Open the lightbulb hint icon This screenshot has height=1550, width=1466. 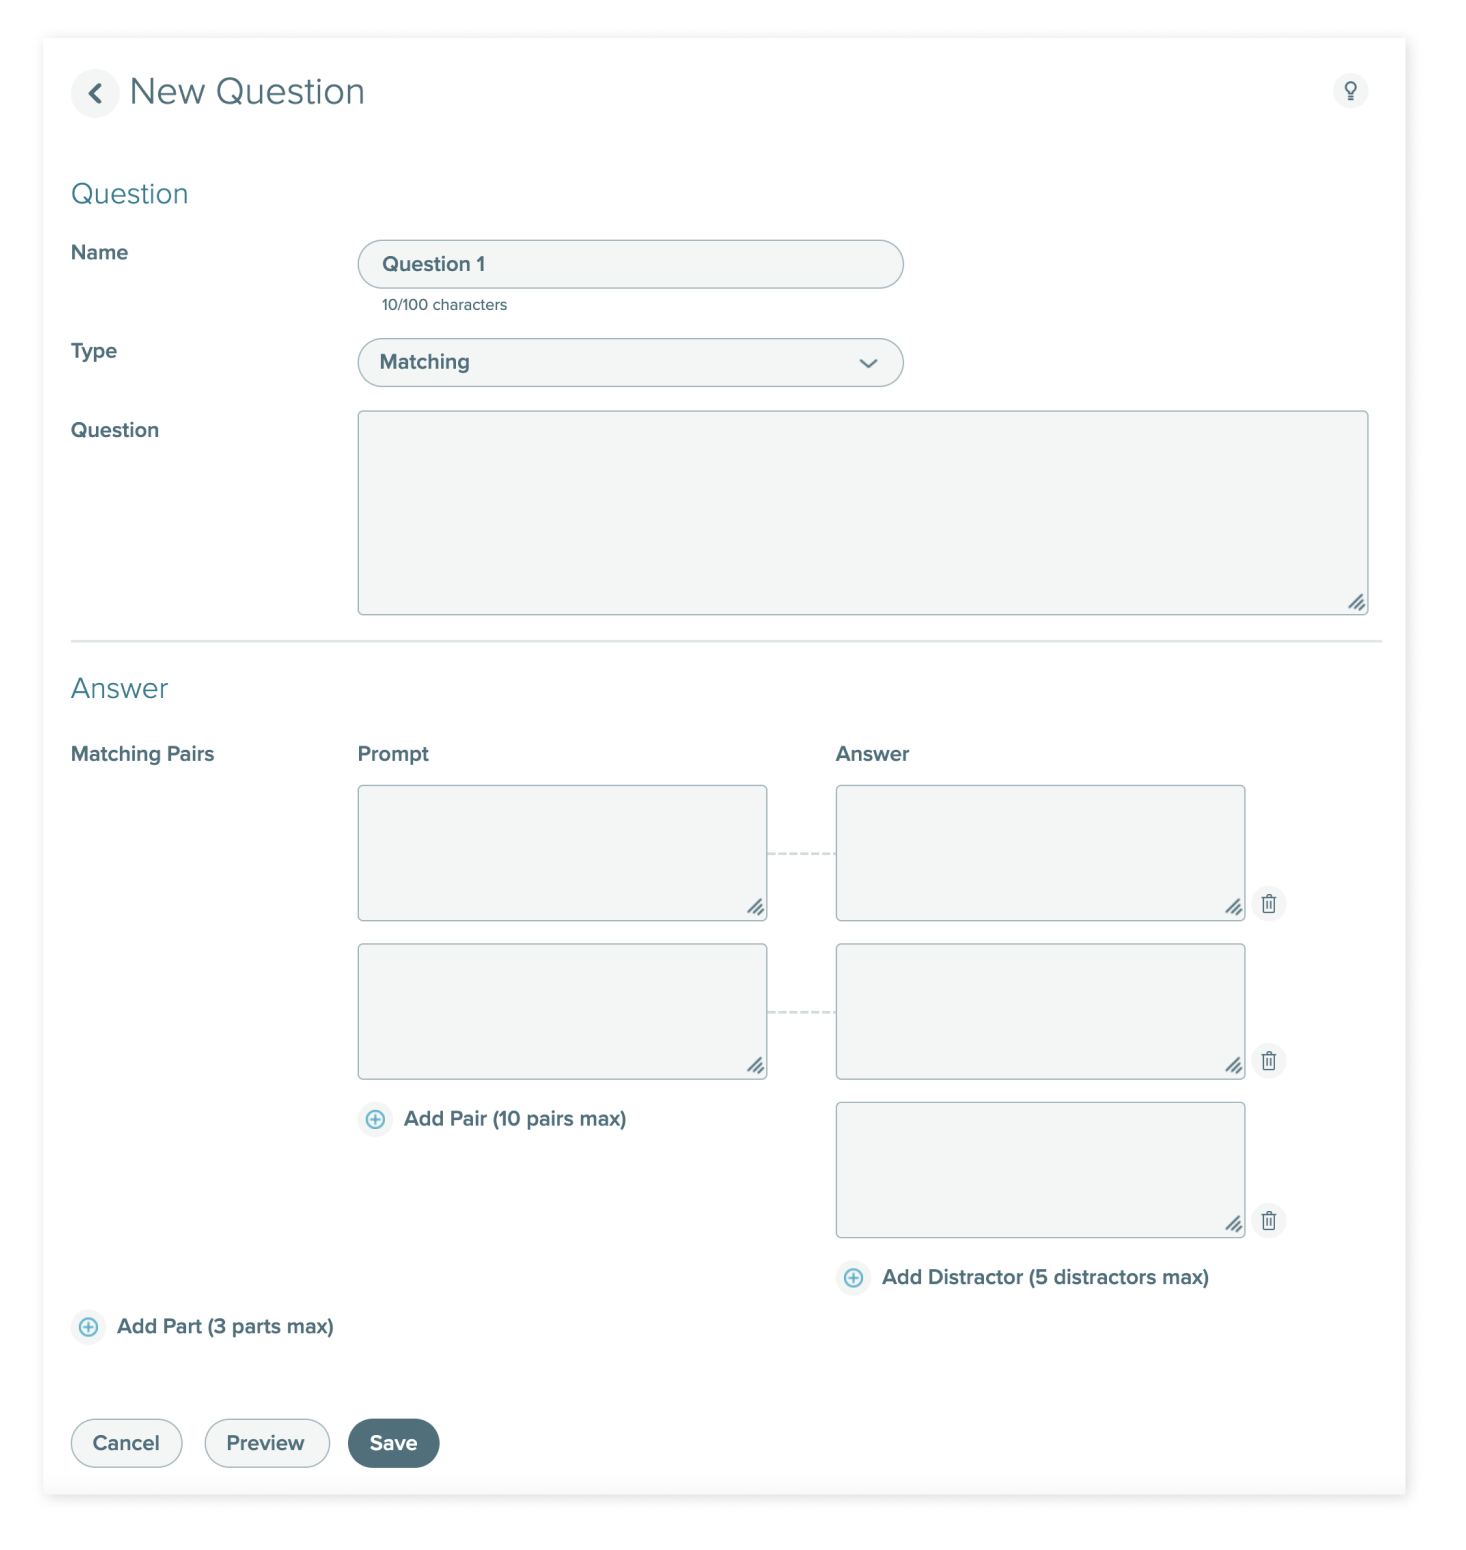point(1350,91)
